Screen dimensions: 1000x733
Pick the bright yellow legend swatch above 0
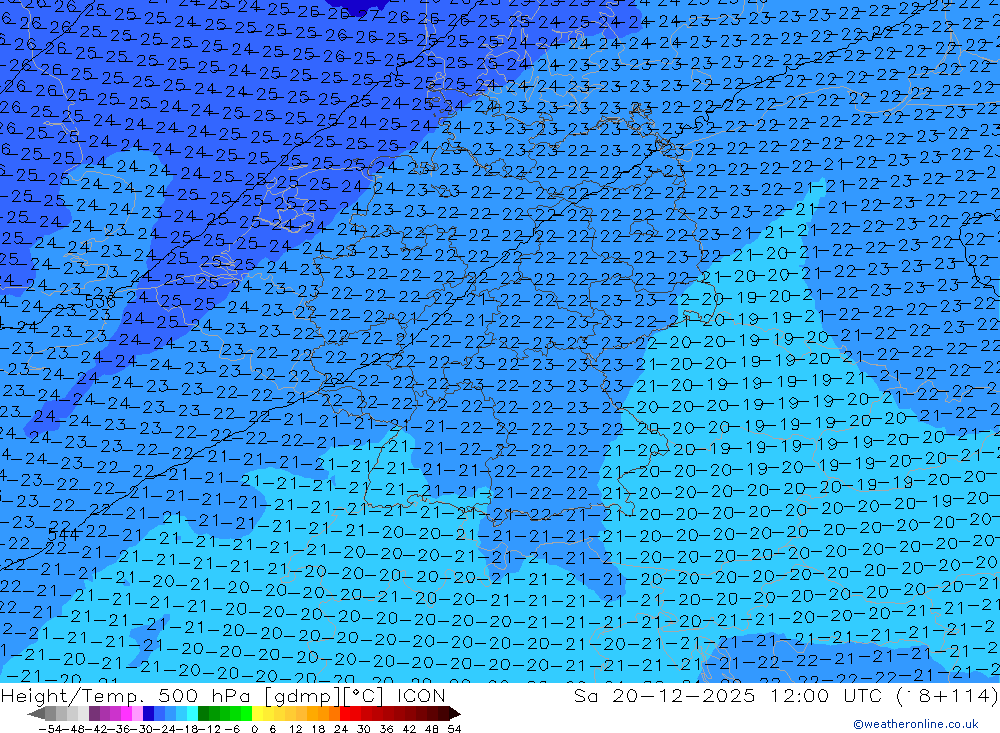pos(258,713)
